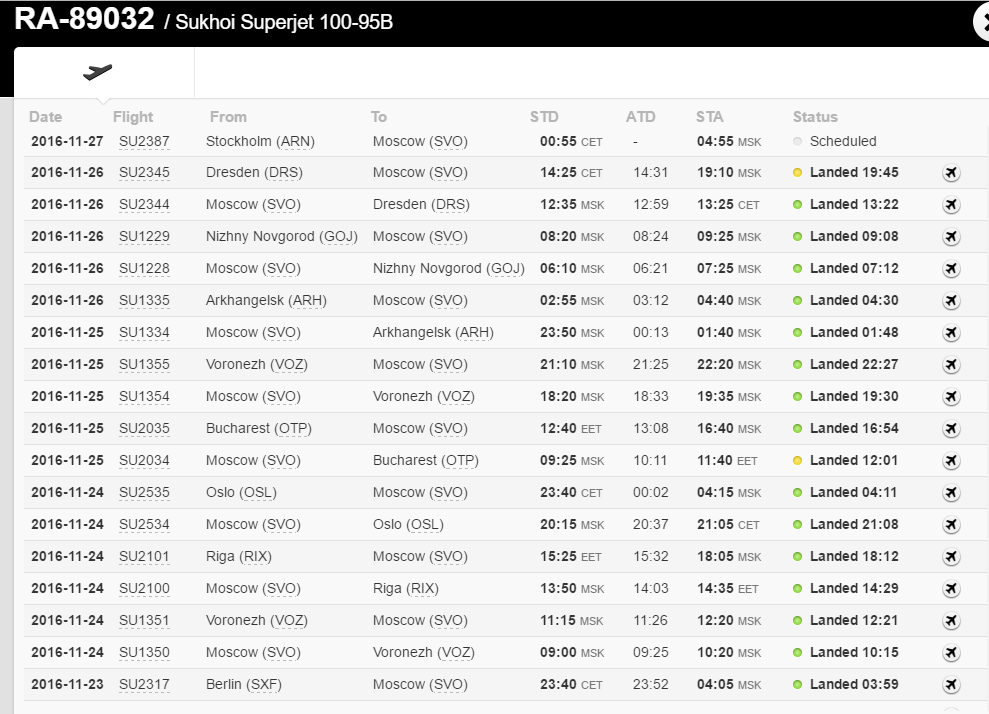Click Voronezh (VOZ) destination in SU1350 row
This screenshot has height=714, width=989.
pyautogui.click(x=423, y=653)
